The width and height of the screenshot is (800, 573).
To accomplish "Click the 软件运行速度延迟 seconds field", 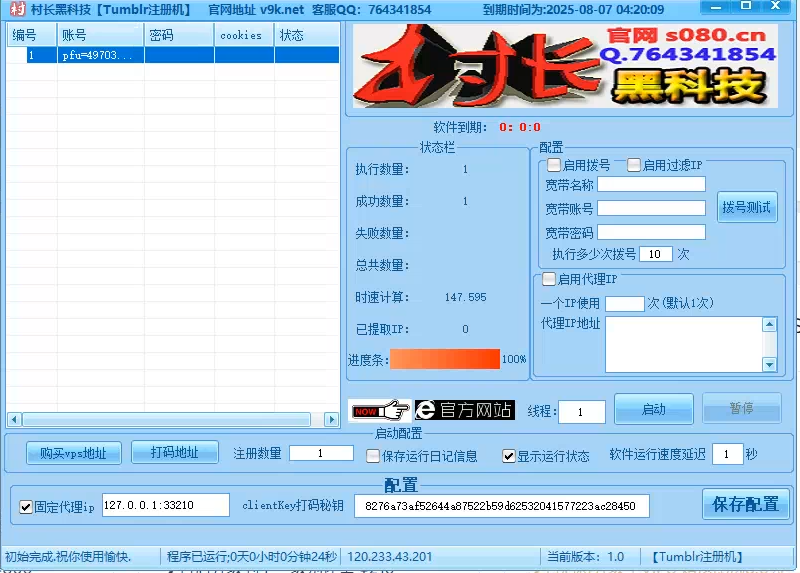I will (728, 454).
